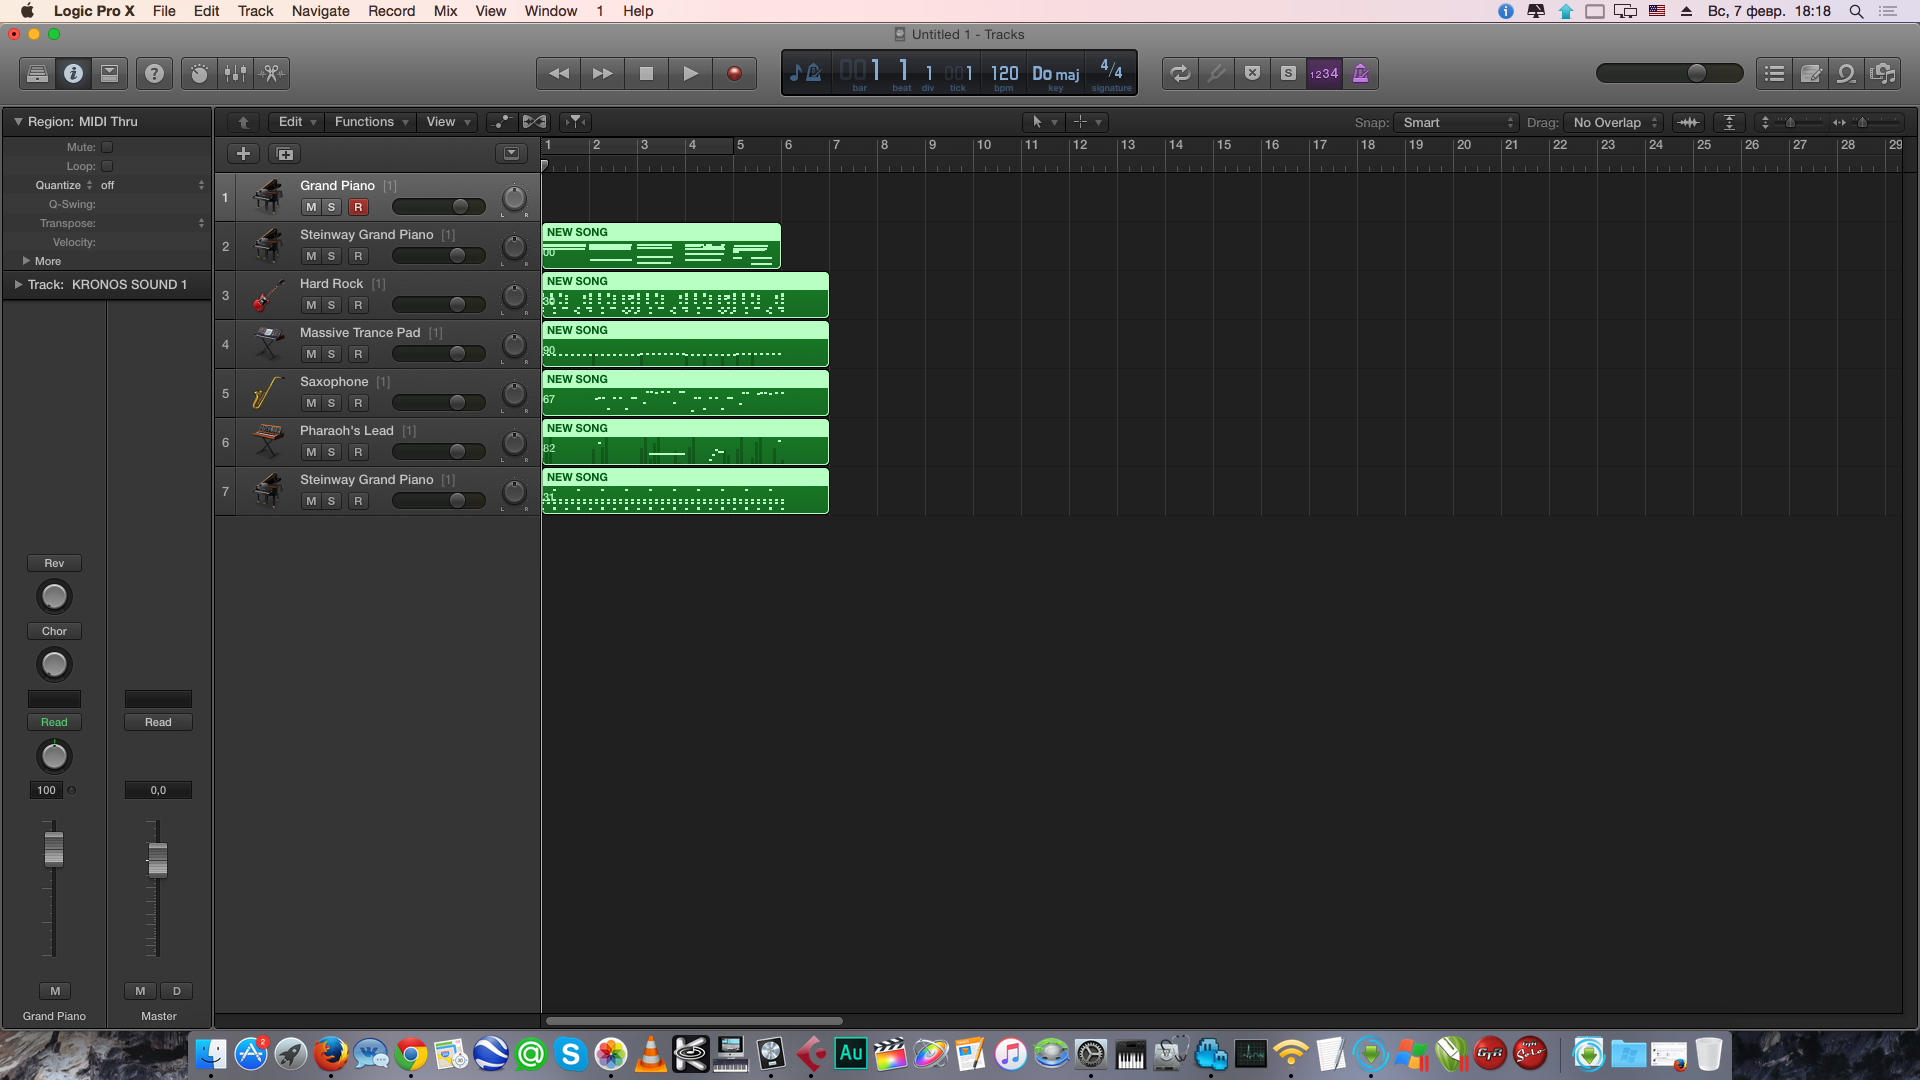
Task: Enable the metronome click button
Action: pyautogui.click(x=1360, y=73)
